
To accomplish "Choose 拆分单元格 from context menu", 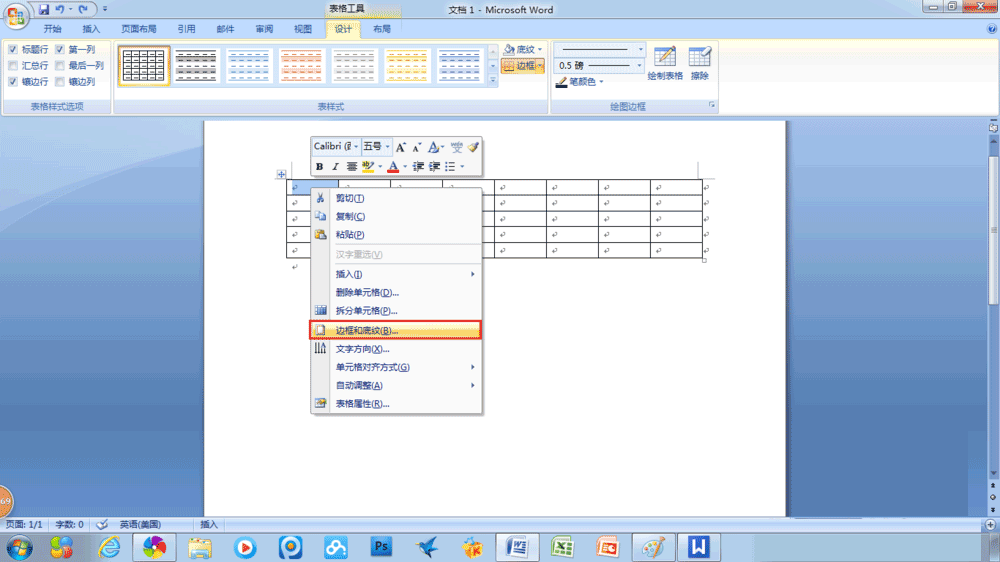I will click(395, 311).
